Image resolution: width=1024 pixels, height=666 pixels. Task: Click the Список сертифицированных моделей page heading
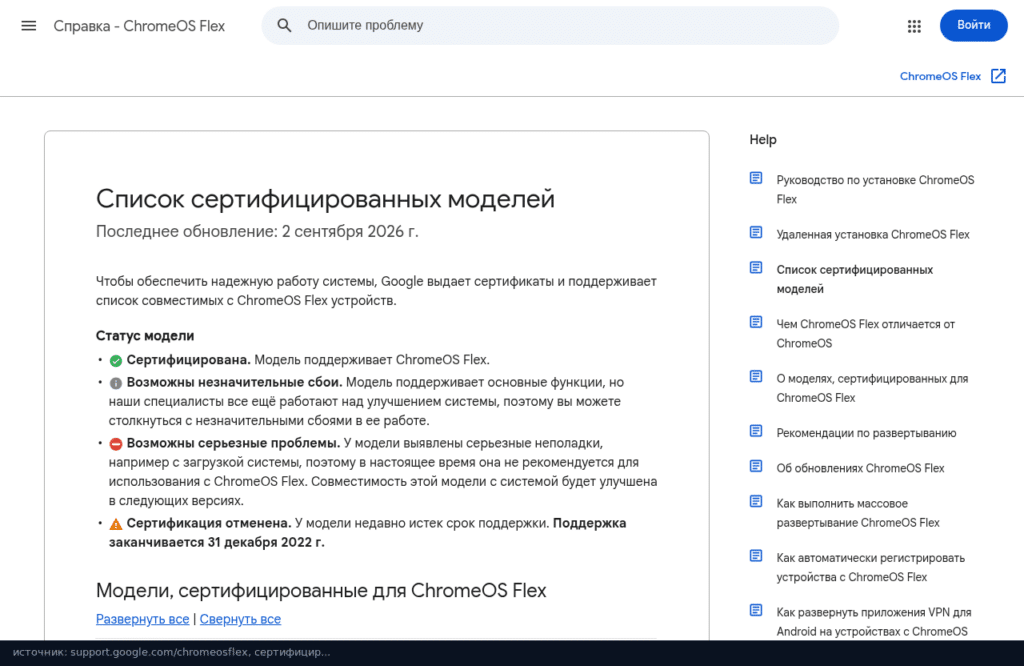(x=325, y=199)
